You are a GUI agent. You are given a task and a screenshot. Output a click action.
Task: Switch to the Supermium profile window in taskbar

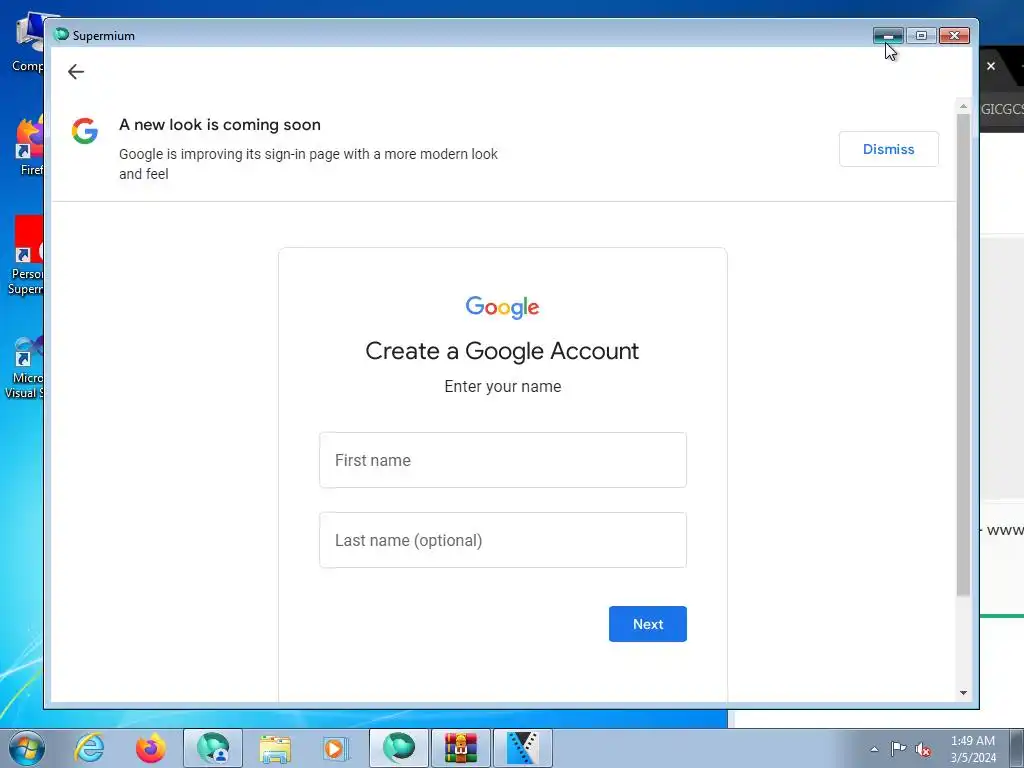213,748
